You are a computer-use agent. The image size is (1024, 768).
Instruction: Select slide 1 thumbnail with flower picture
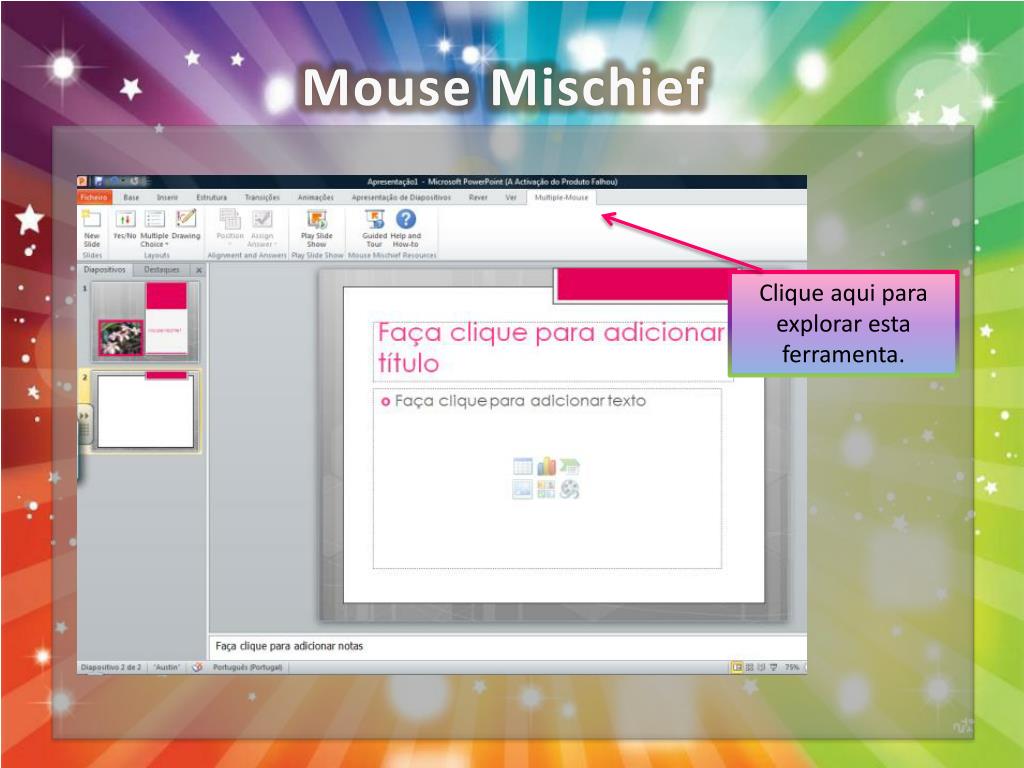point(146,321)
